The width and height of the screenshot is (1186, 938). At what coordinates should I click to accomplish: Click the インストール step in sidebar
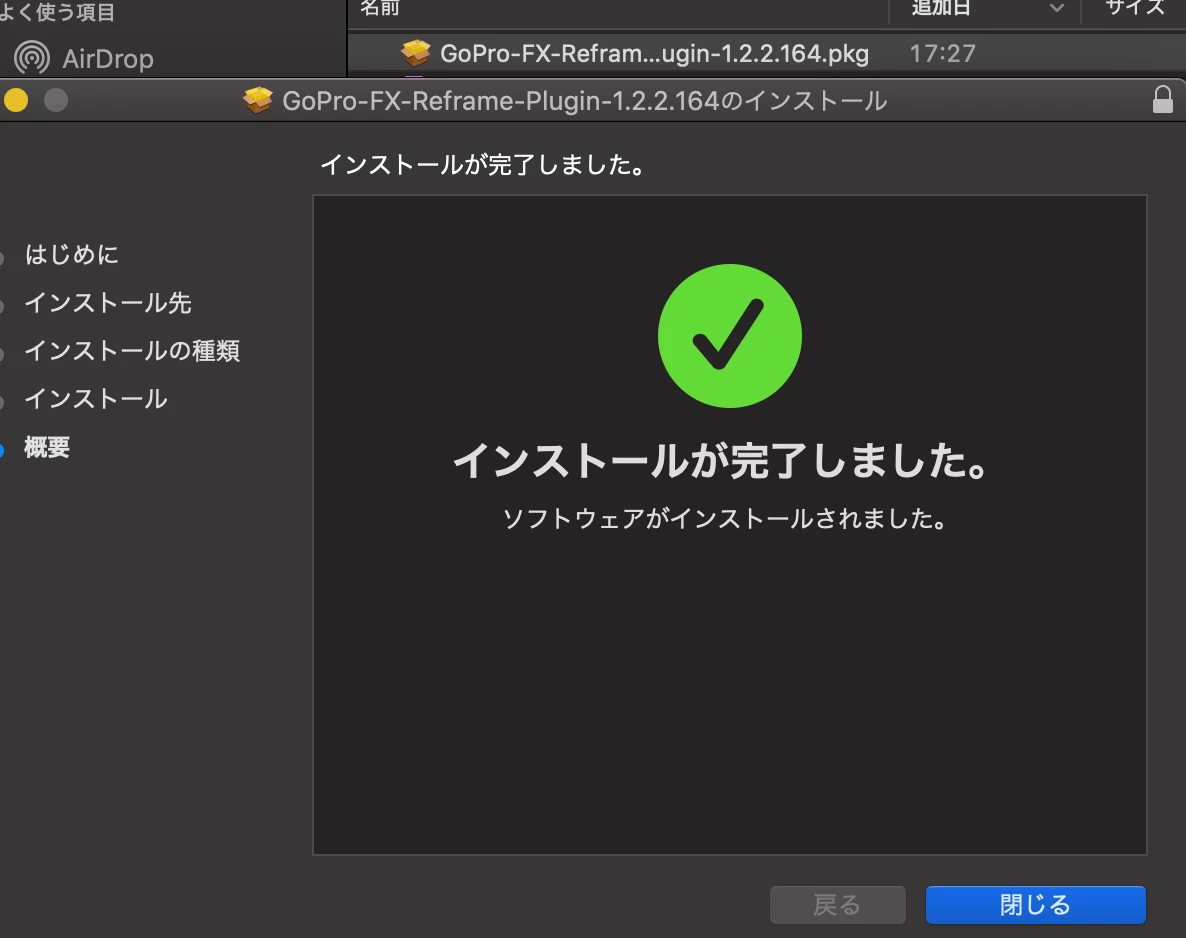point(96,399)
